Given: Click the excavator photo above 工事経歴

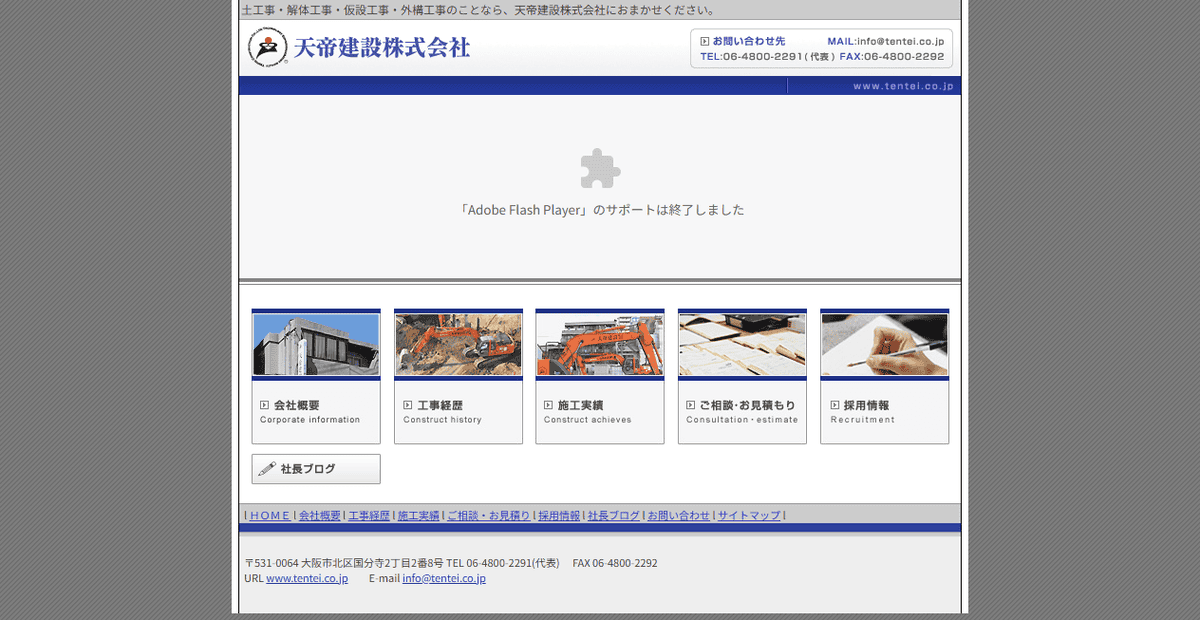Looking at the screenshot, I should click(x=458, y=343).
